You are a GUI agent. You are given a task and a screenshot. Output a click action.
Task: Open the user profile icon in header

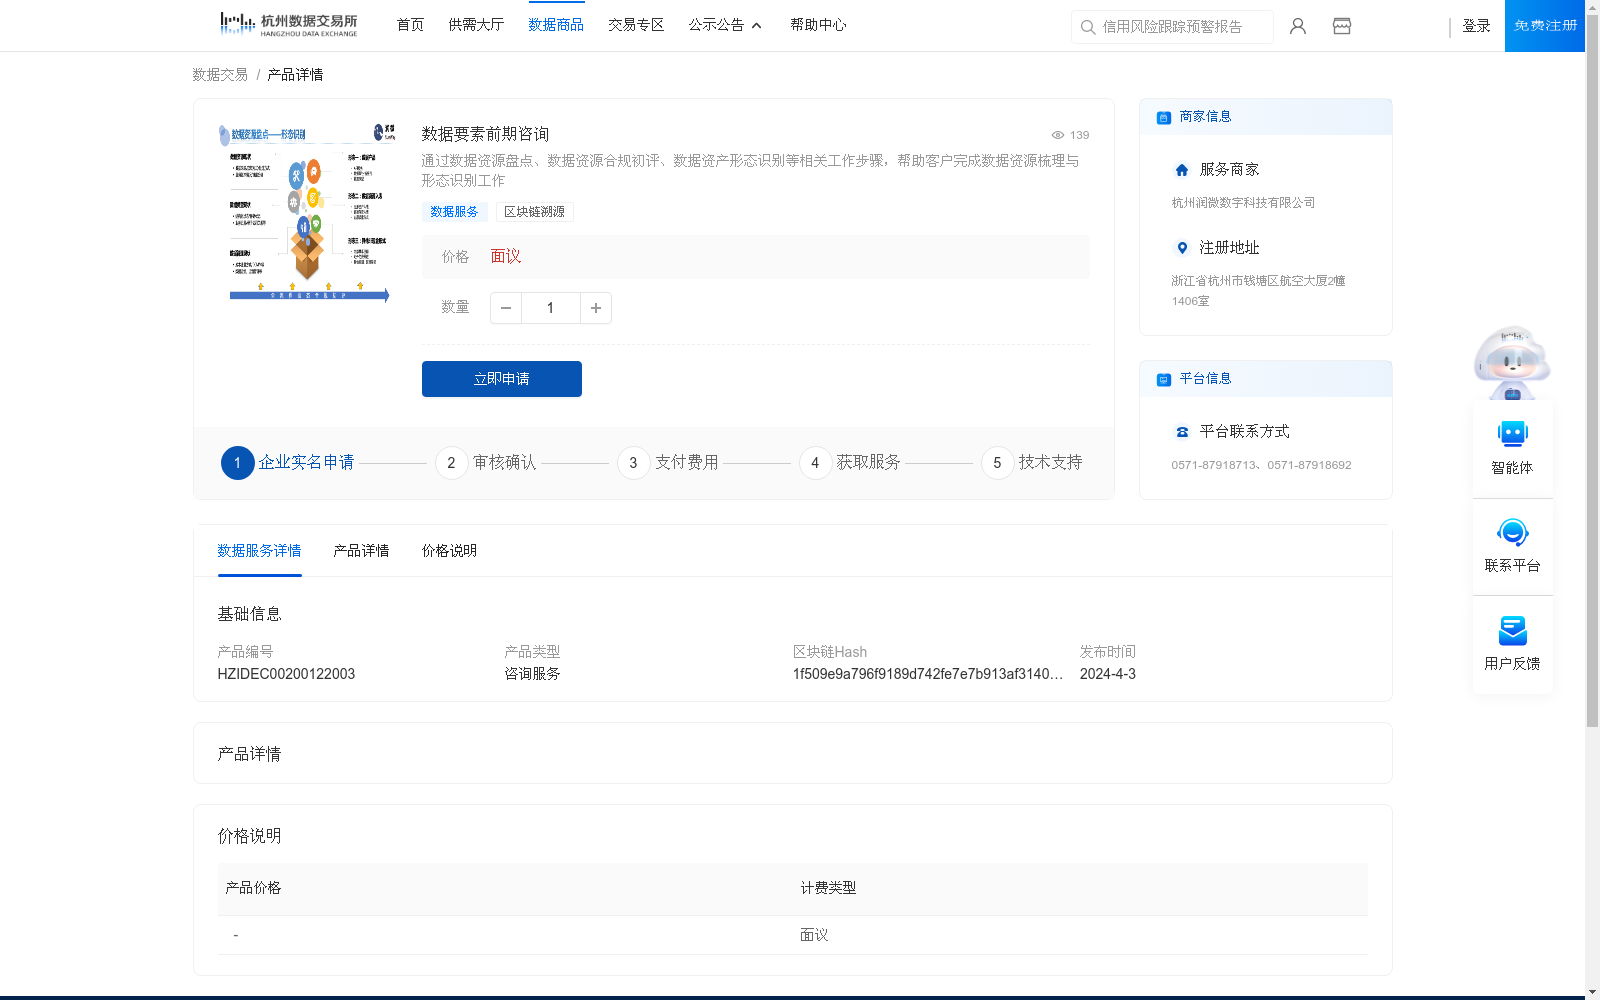[x=1298, y=26]
